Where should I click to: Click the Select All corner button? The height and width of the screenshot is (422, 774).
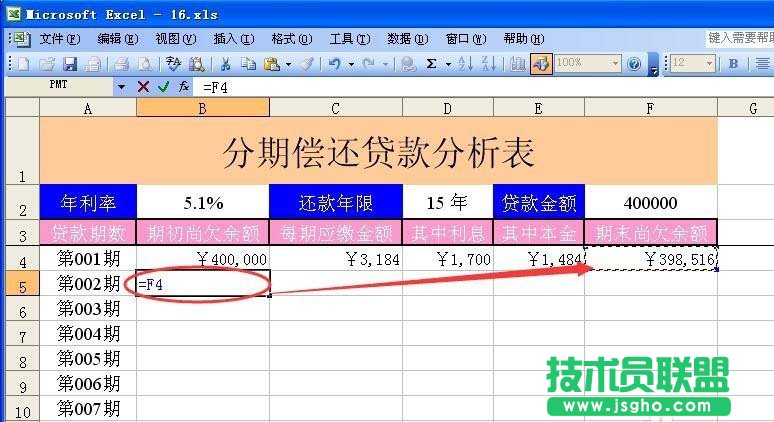22,107
